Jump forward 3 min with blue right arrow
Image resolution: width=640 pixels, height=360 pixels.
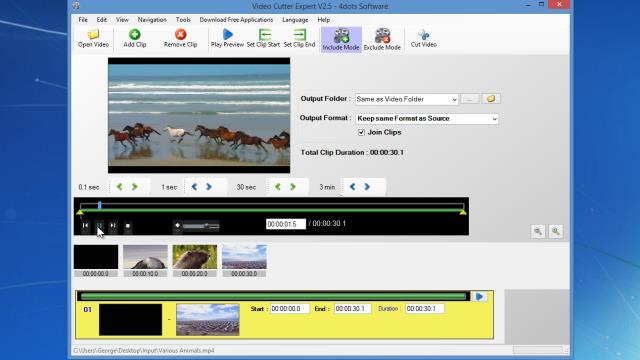click(367, 187)
